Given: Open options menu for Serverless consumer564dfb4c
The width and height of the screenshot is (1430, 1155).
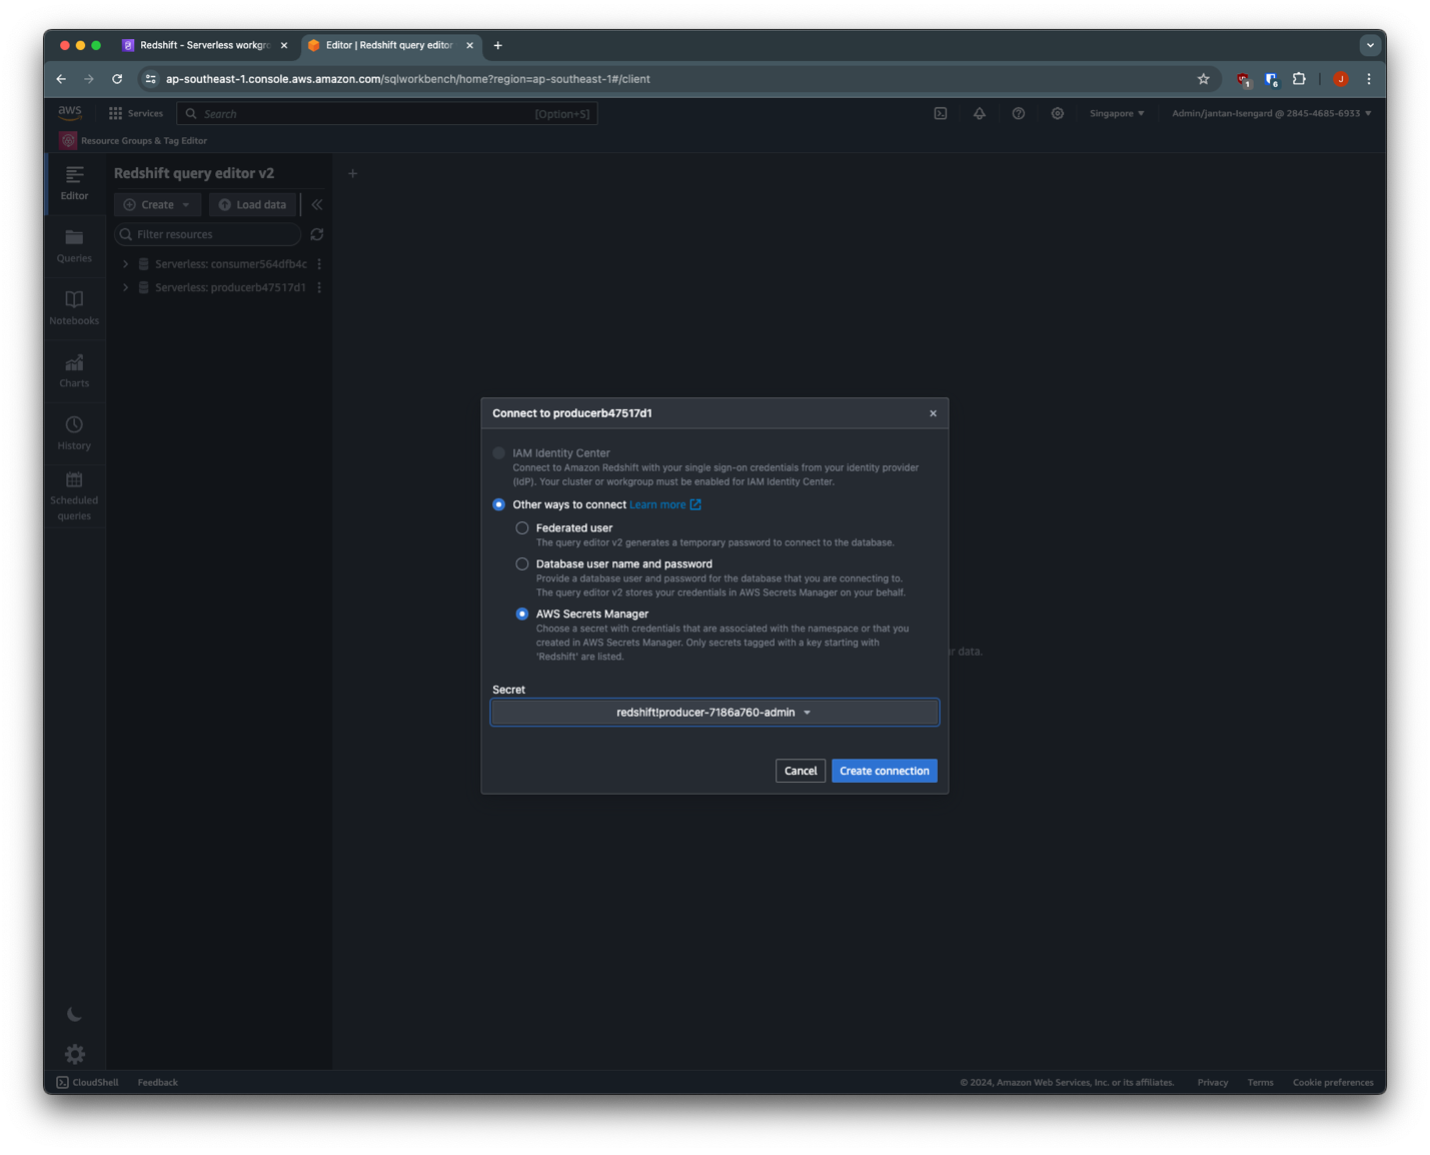Looking at the screenshot, I should [x=319, y=264].
